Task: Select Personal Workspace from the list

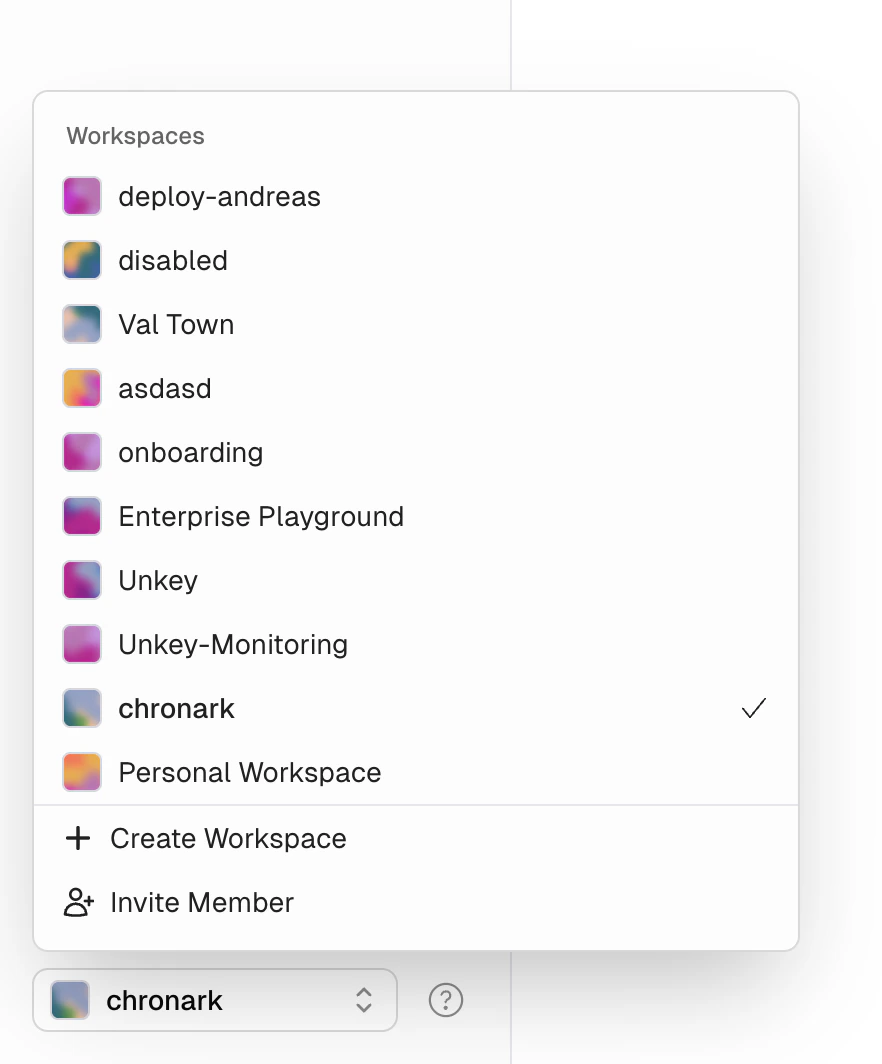Action: coord(249,772)
